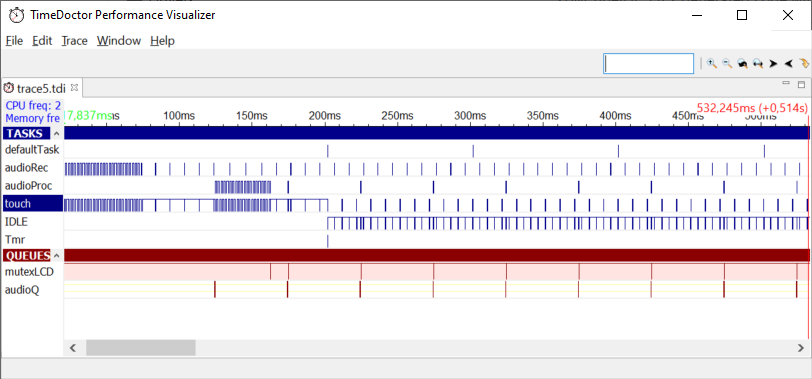Minimize the trace5.tdi editor view
Image resolution: width=812 pixels, height=379 pixels.
pos(786,83)
